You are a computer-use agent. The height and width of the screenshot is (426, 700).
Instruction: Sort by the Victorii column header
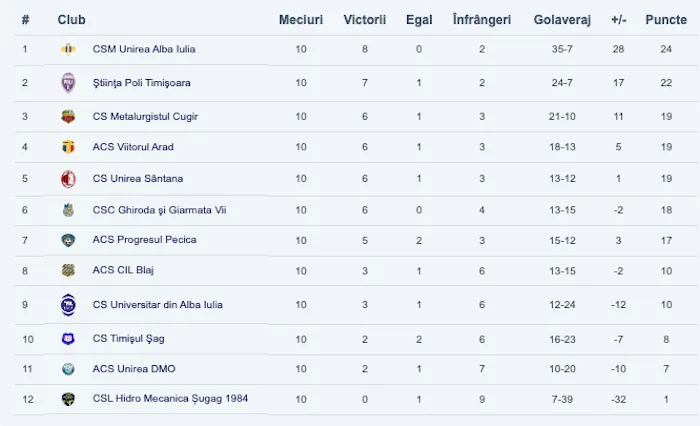tap(365, 19)
